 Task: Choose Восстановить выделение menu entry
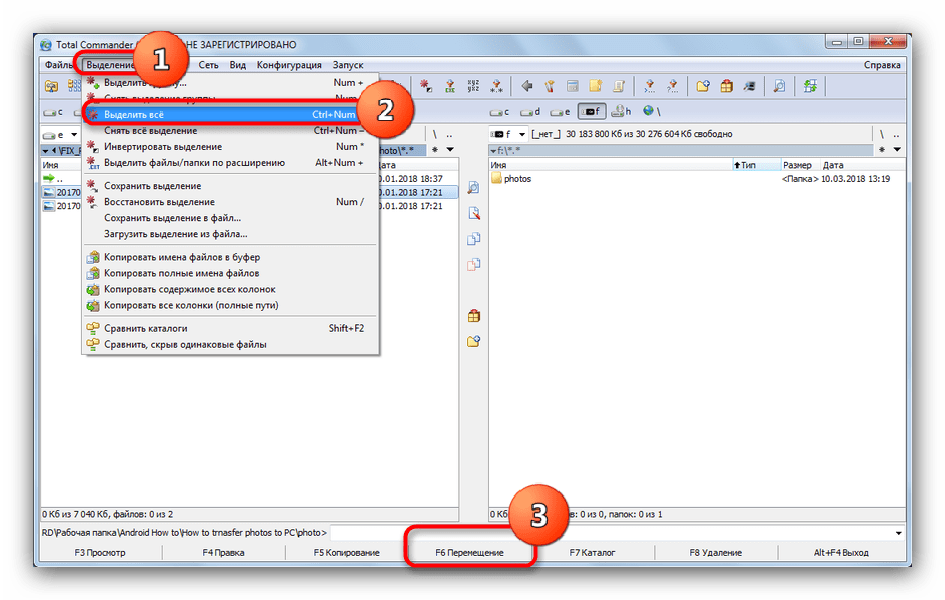230,202
